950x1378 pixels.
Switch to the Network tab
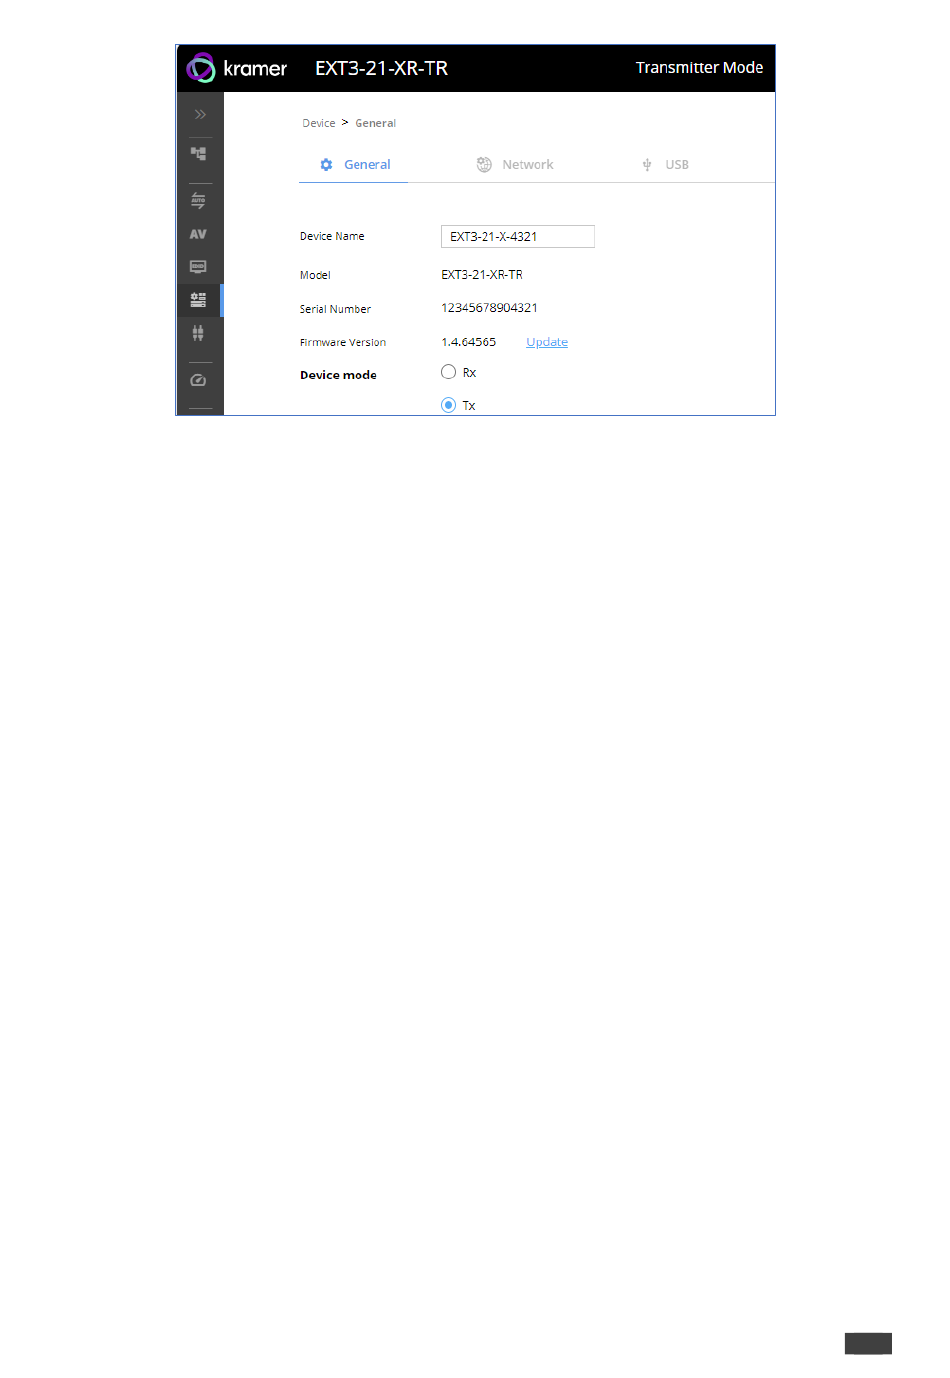(x=514, y=165)
